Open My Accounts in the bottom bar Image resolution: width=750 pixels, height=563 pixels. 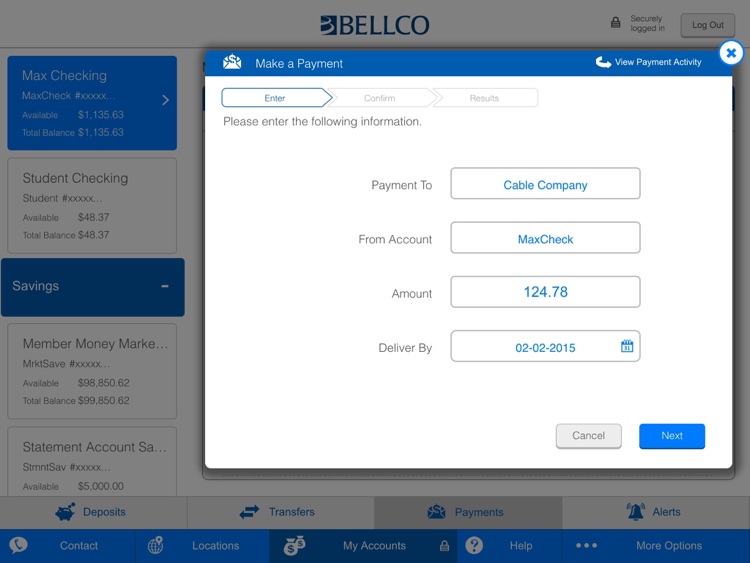[364, 545]
